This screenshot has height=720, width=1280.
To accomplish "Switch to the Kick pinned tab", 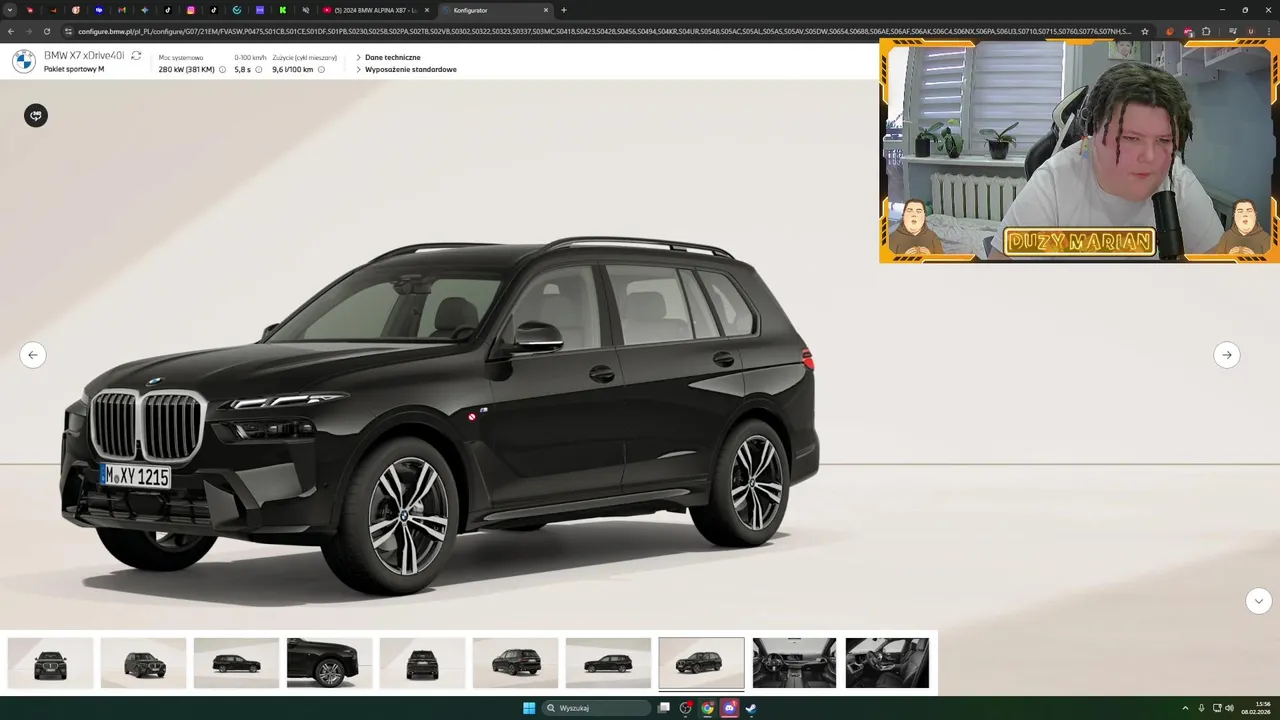I will (x=282, y=10).
